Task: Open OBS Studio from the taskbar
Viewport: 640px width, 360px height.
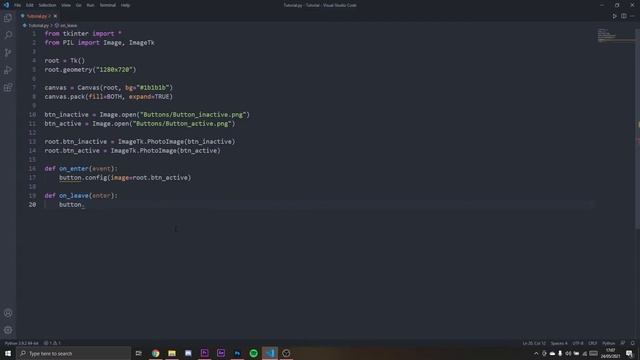Action: (286, 353)
